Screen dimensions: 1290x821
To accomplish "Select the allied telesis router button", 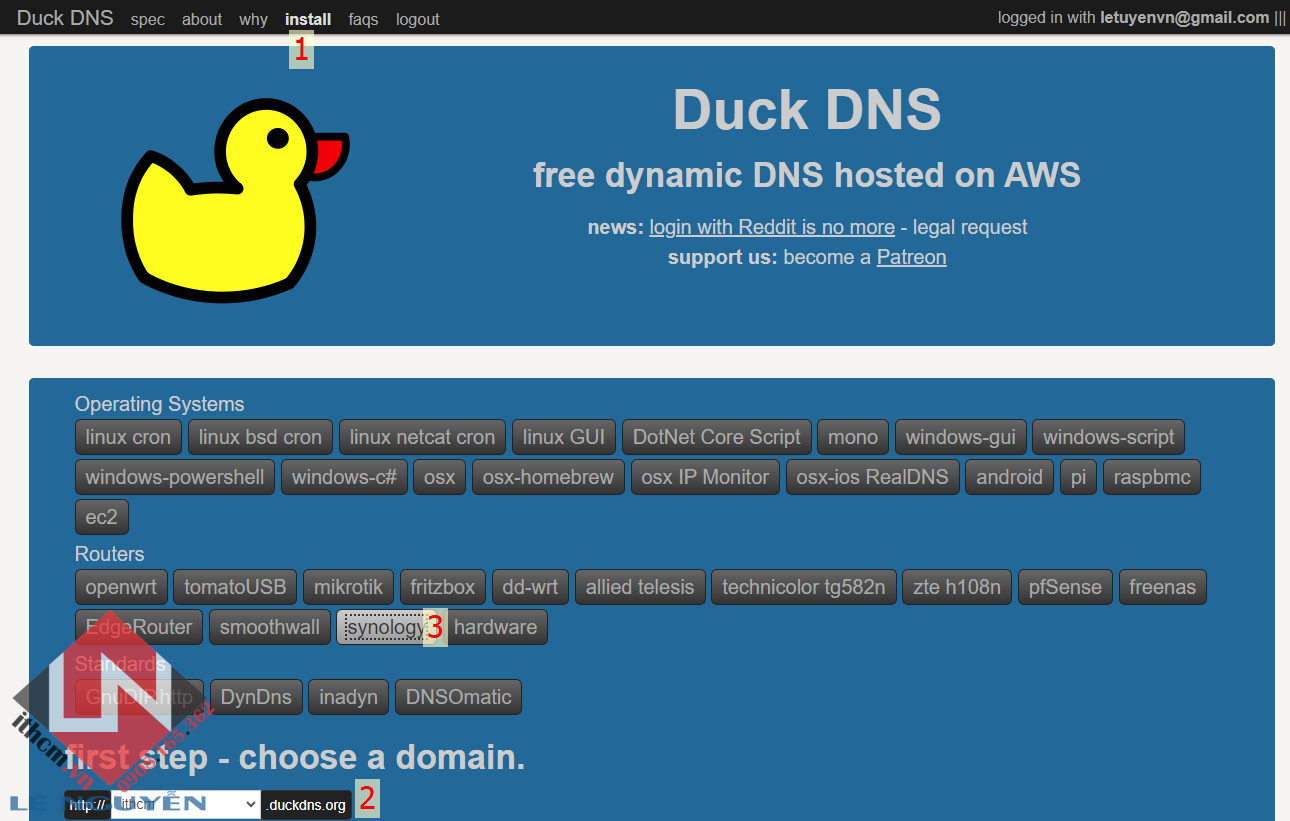I will point(640,587).
